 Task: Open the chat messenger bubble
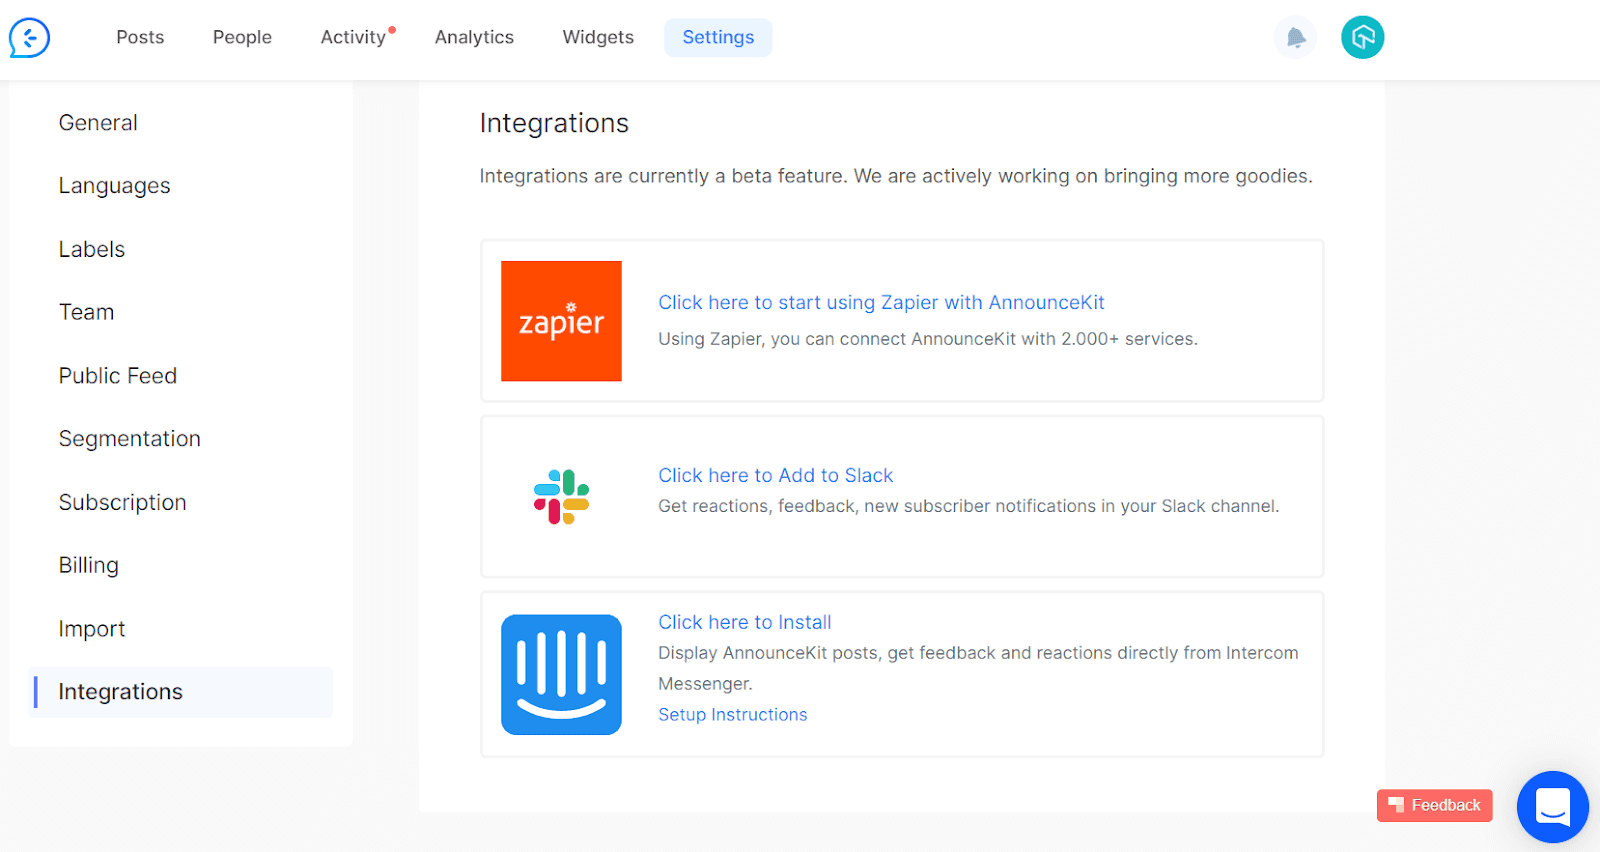[x=1552, y=806]
